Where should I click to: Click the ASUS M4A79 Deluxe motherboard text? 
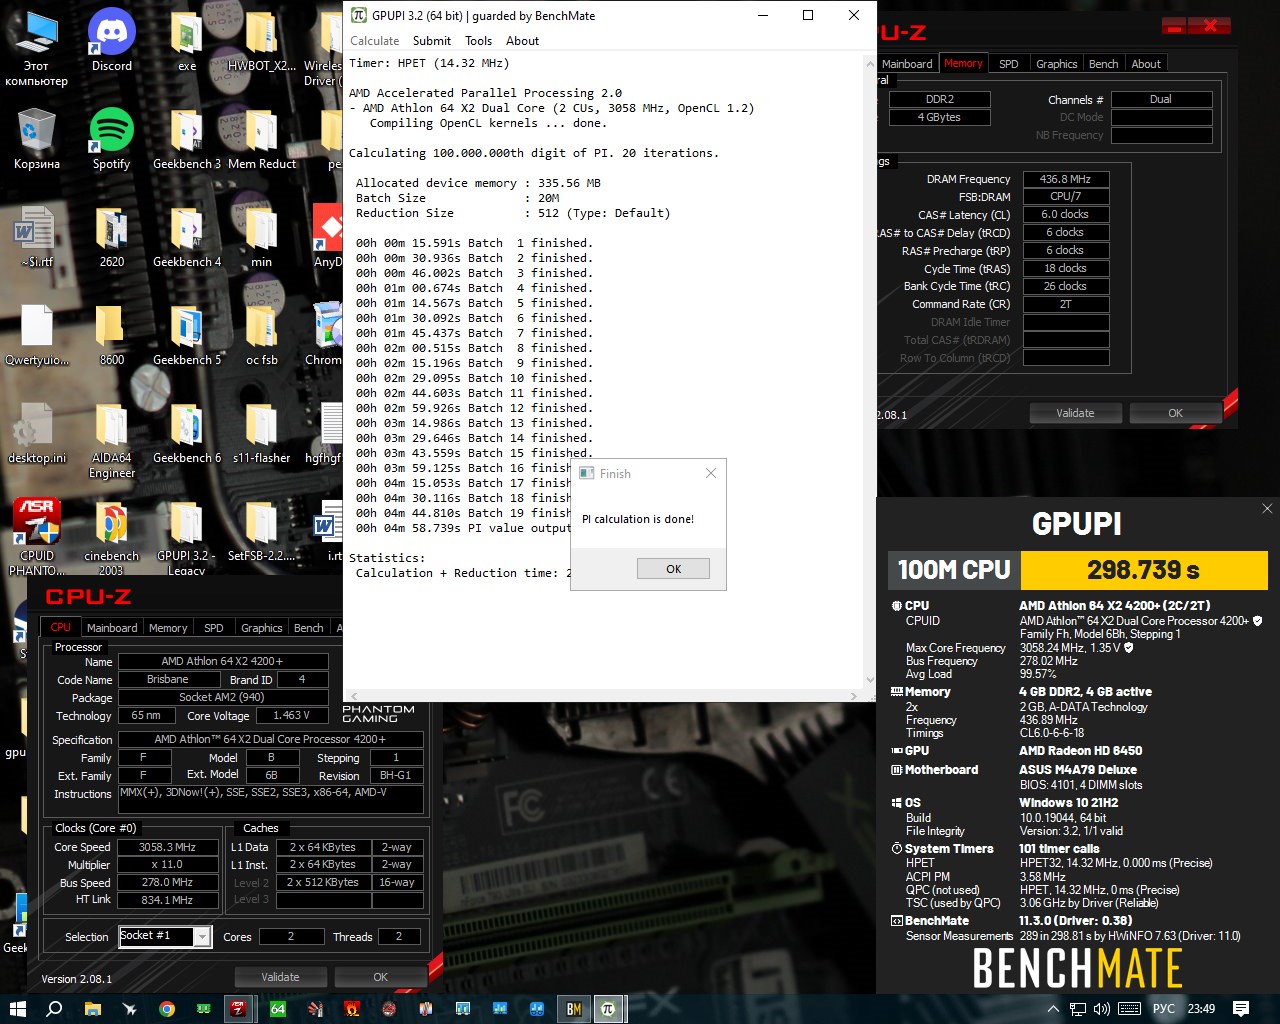1078,770
